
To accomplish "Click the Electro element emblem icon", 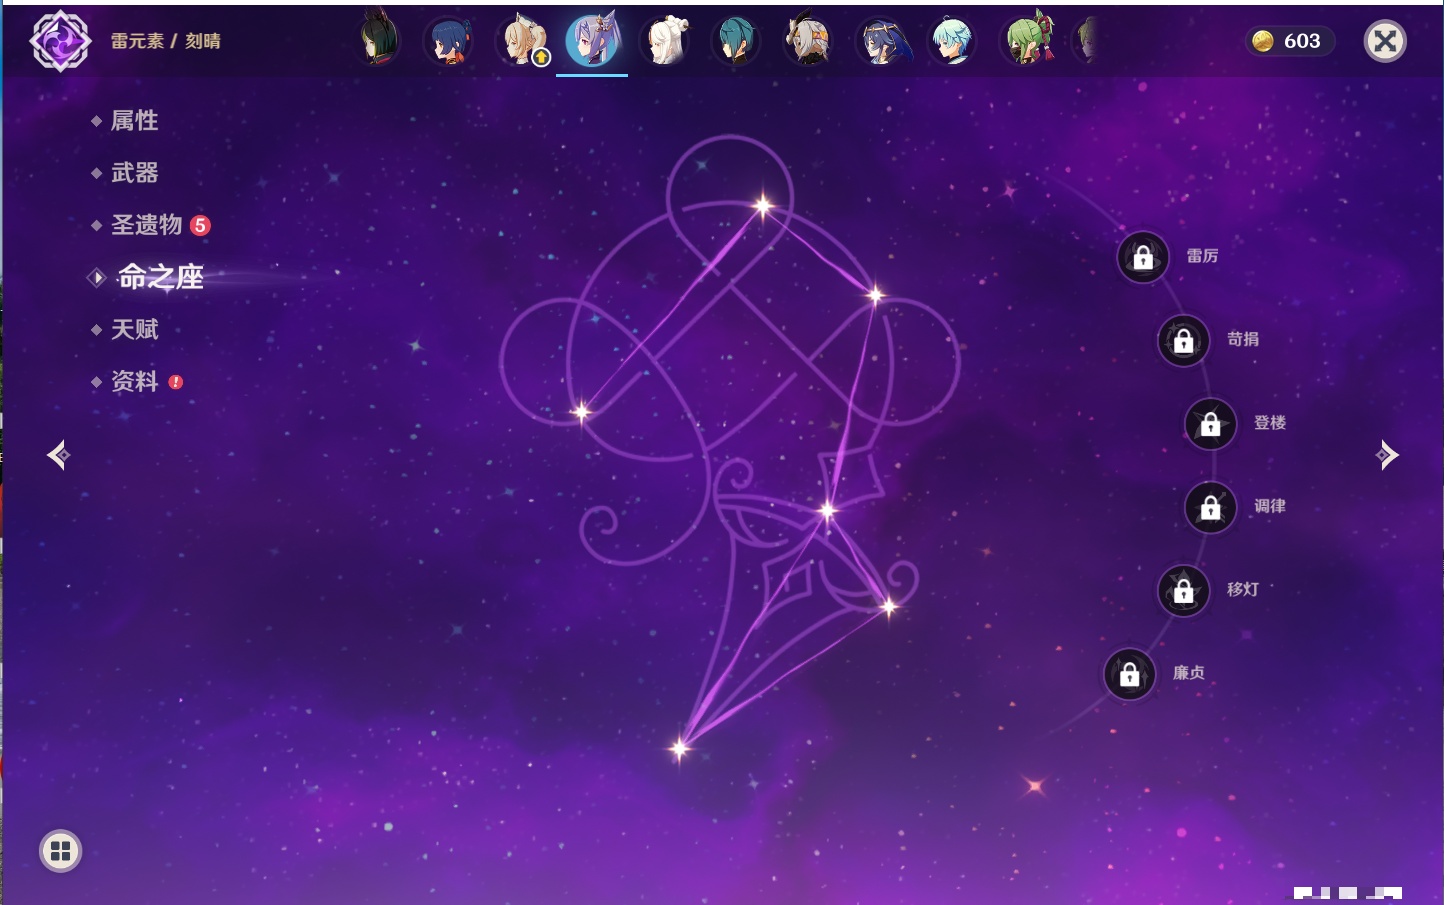I will (60, 41).
